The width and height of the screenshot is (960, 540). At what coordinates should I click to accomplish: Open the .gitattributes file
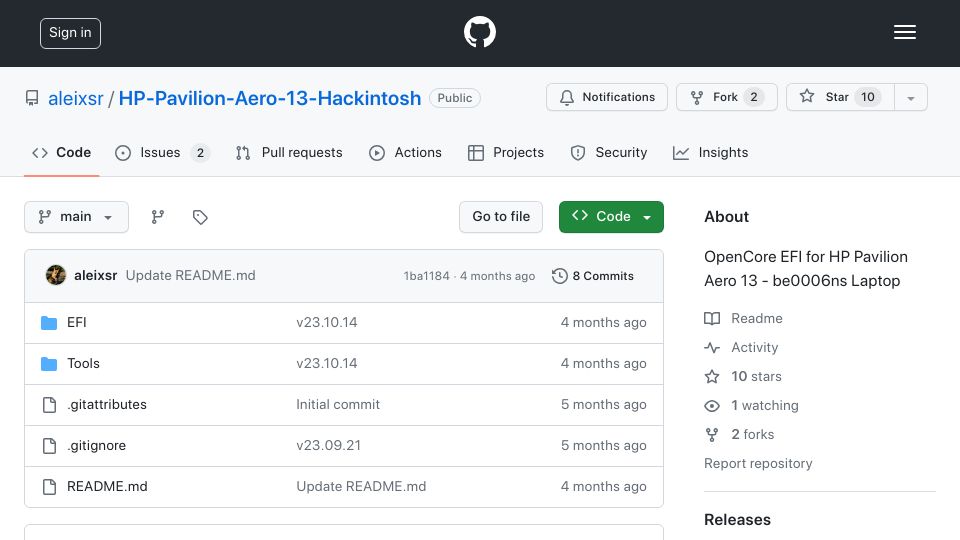click(107, 405)
